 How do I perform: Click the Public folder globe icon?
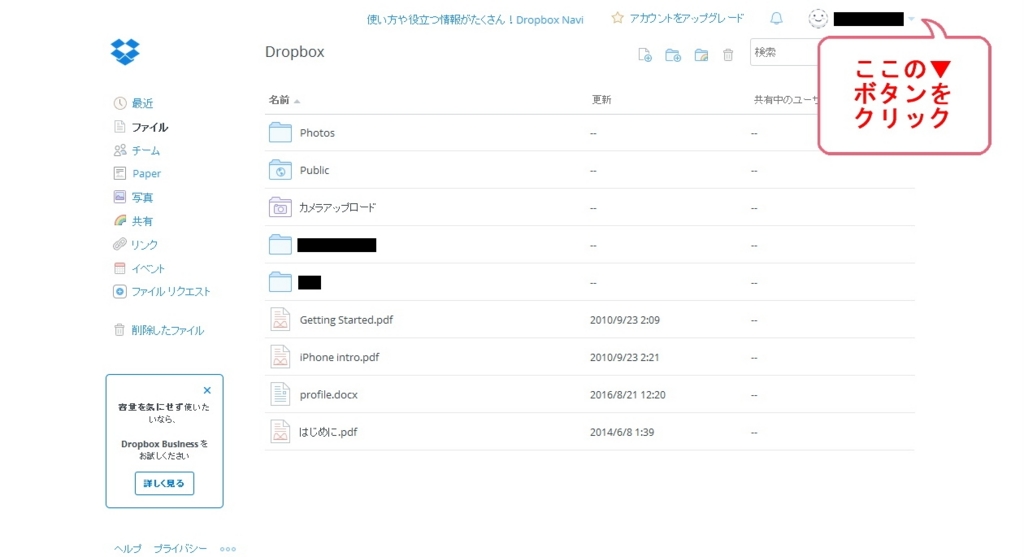tap(280, 170)
